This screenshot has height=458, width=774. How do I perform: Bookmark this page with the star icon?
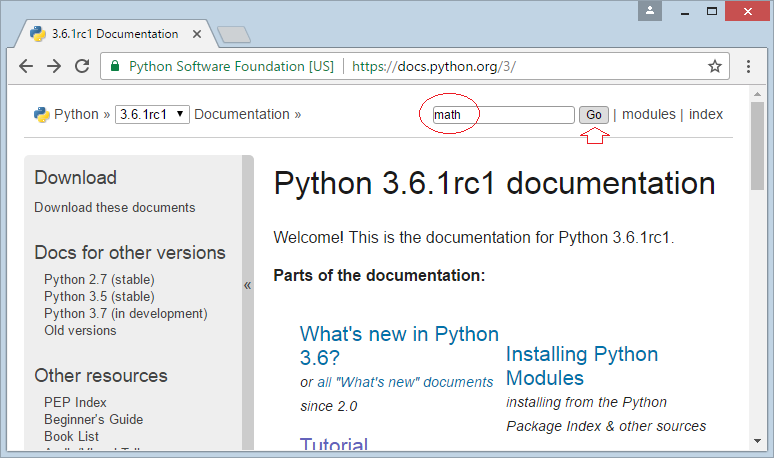coord(714,66)
